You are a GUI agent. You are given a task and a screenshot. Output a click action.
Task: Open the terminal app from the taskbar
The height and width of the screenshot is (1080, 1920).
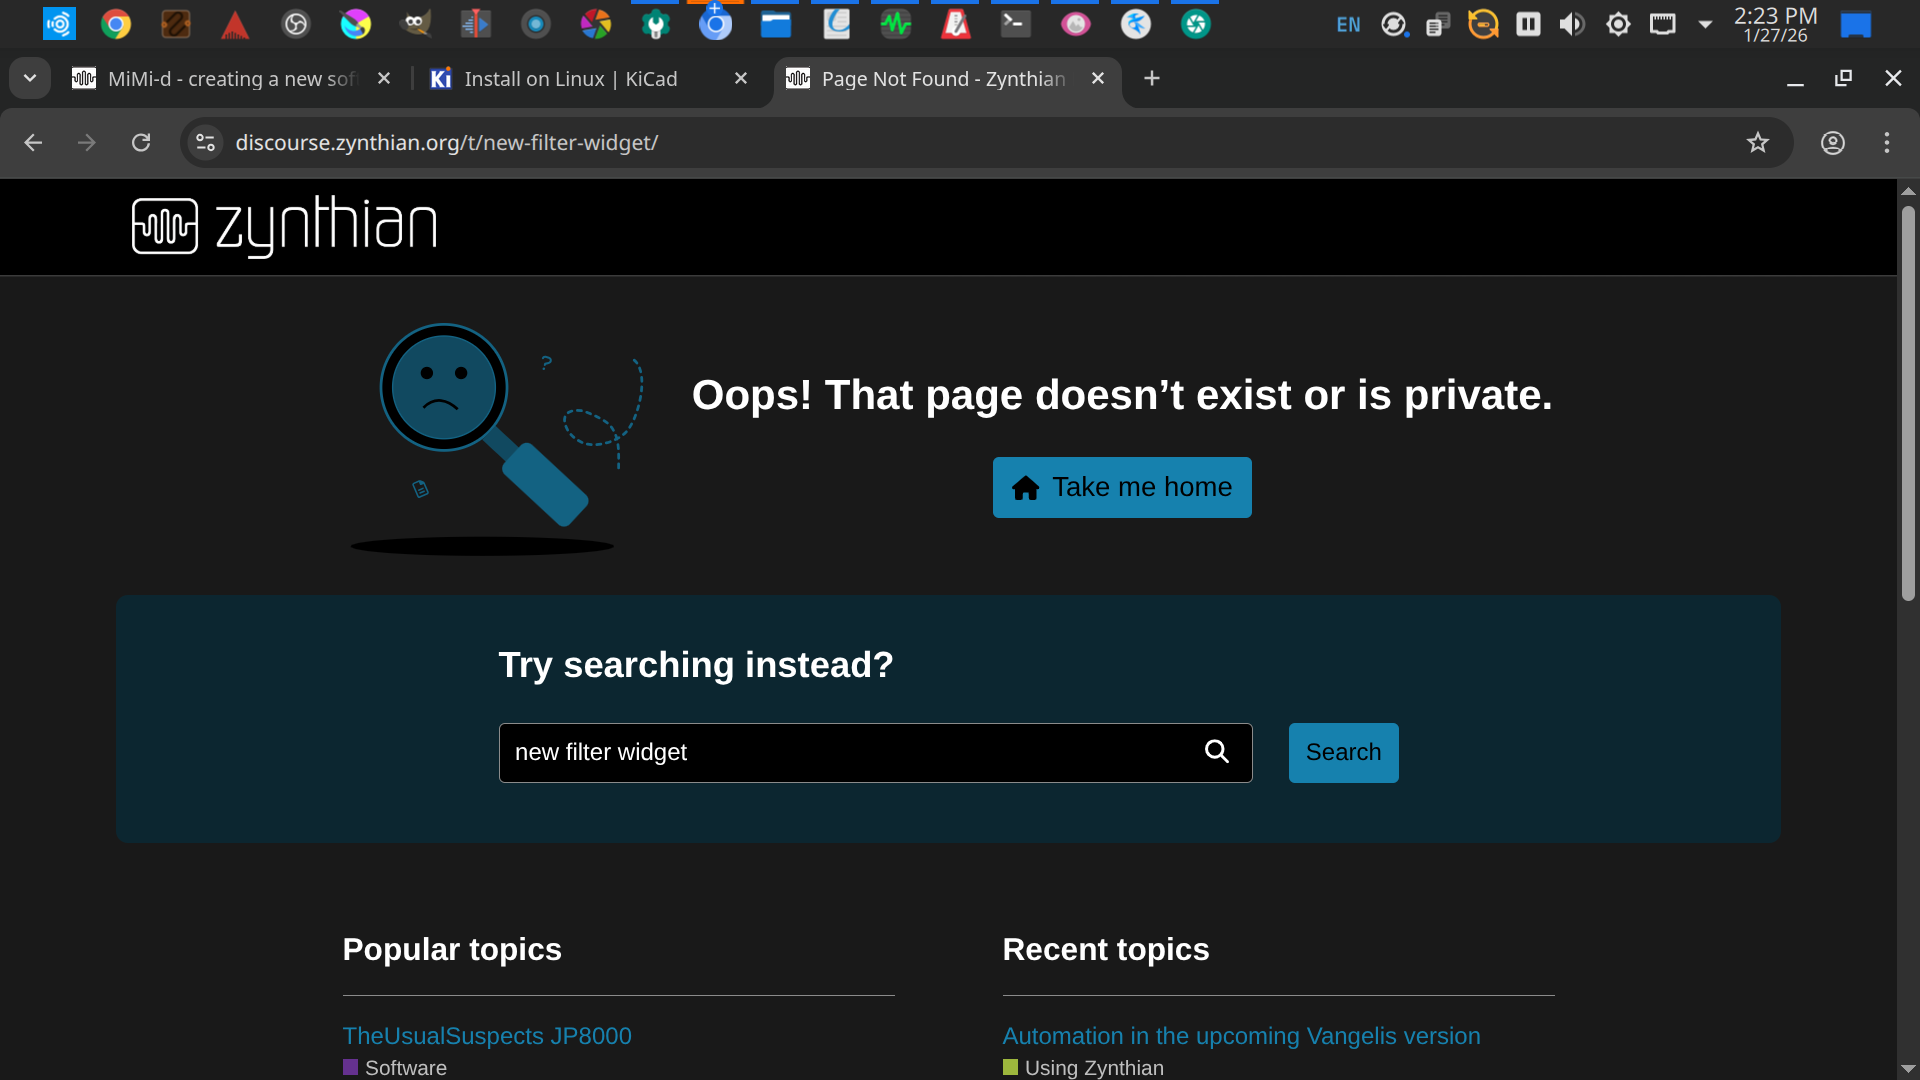click(1015, 24)
